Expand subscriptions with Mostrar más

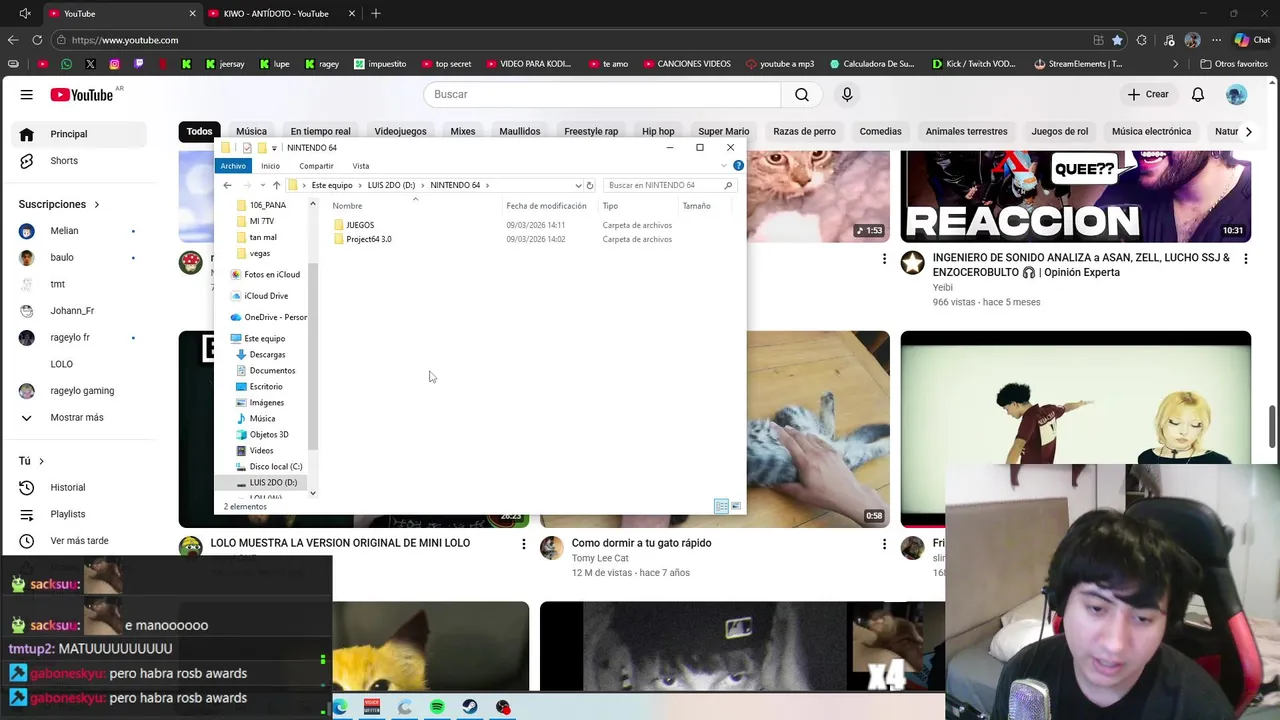coord(78,417)
